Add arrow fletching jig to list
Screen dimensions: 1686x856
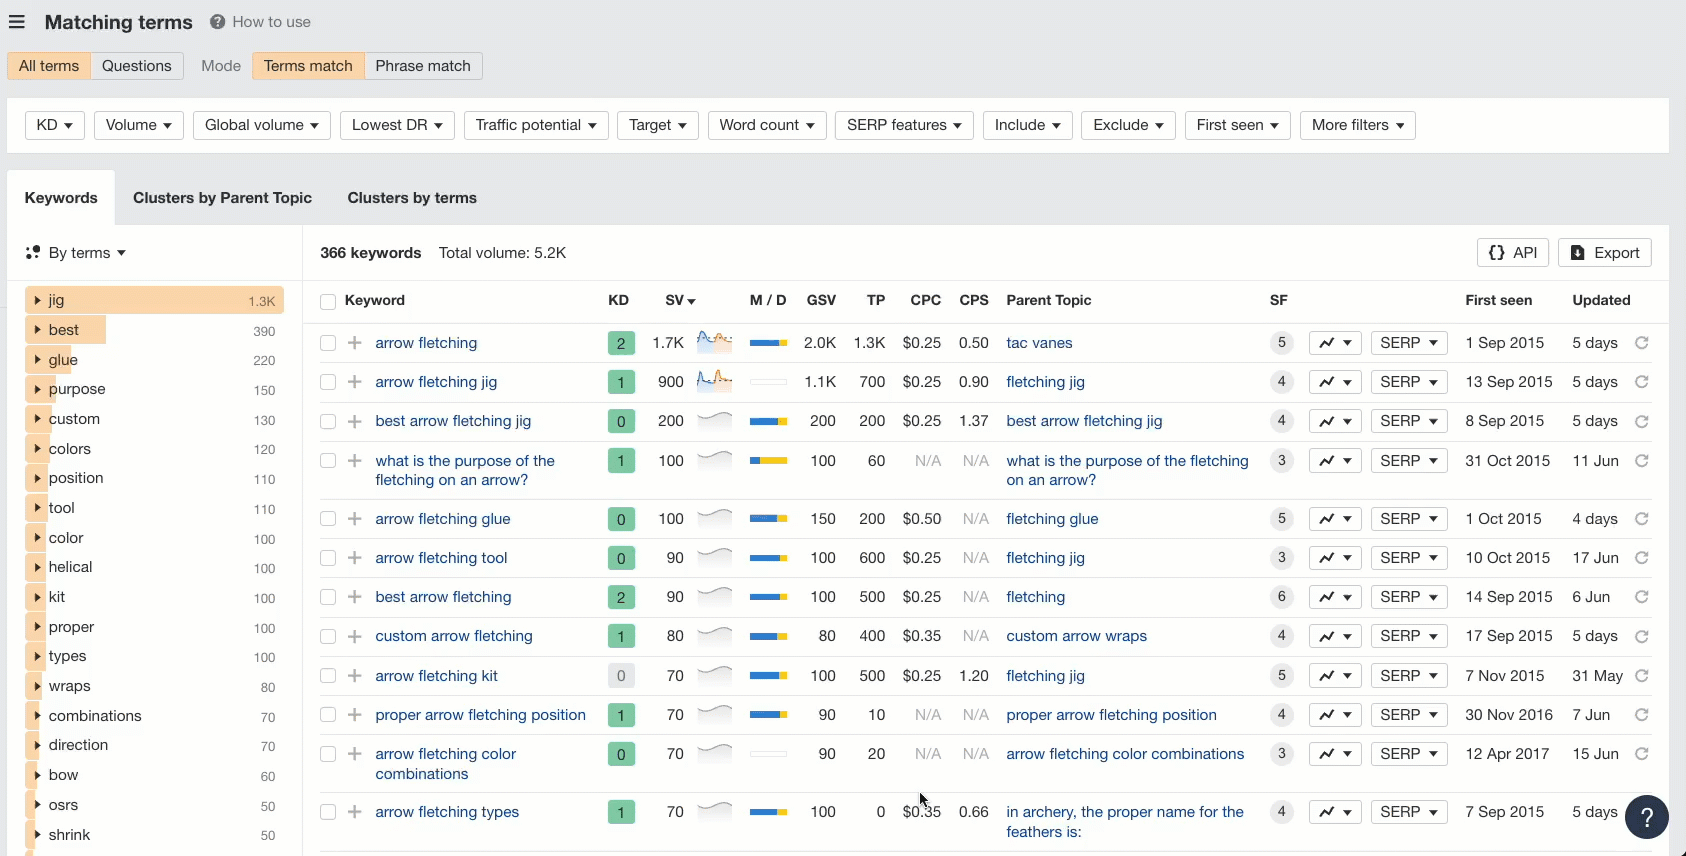pyautogui.click(x=354, y=382)
